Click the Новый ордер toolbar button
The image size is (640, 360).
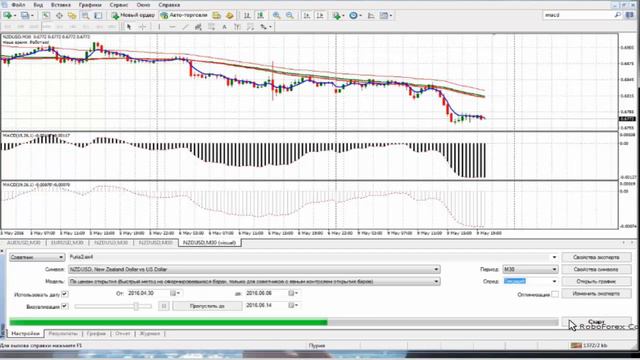tap(133, 15)
